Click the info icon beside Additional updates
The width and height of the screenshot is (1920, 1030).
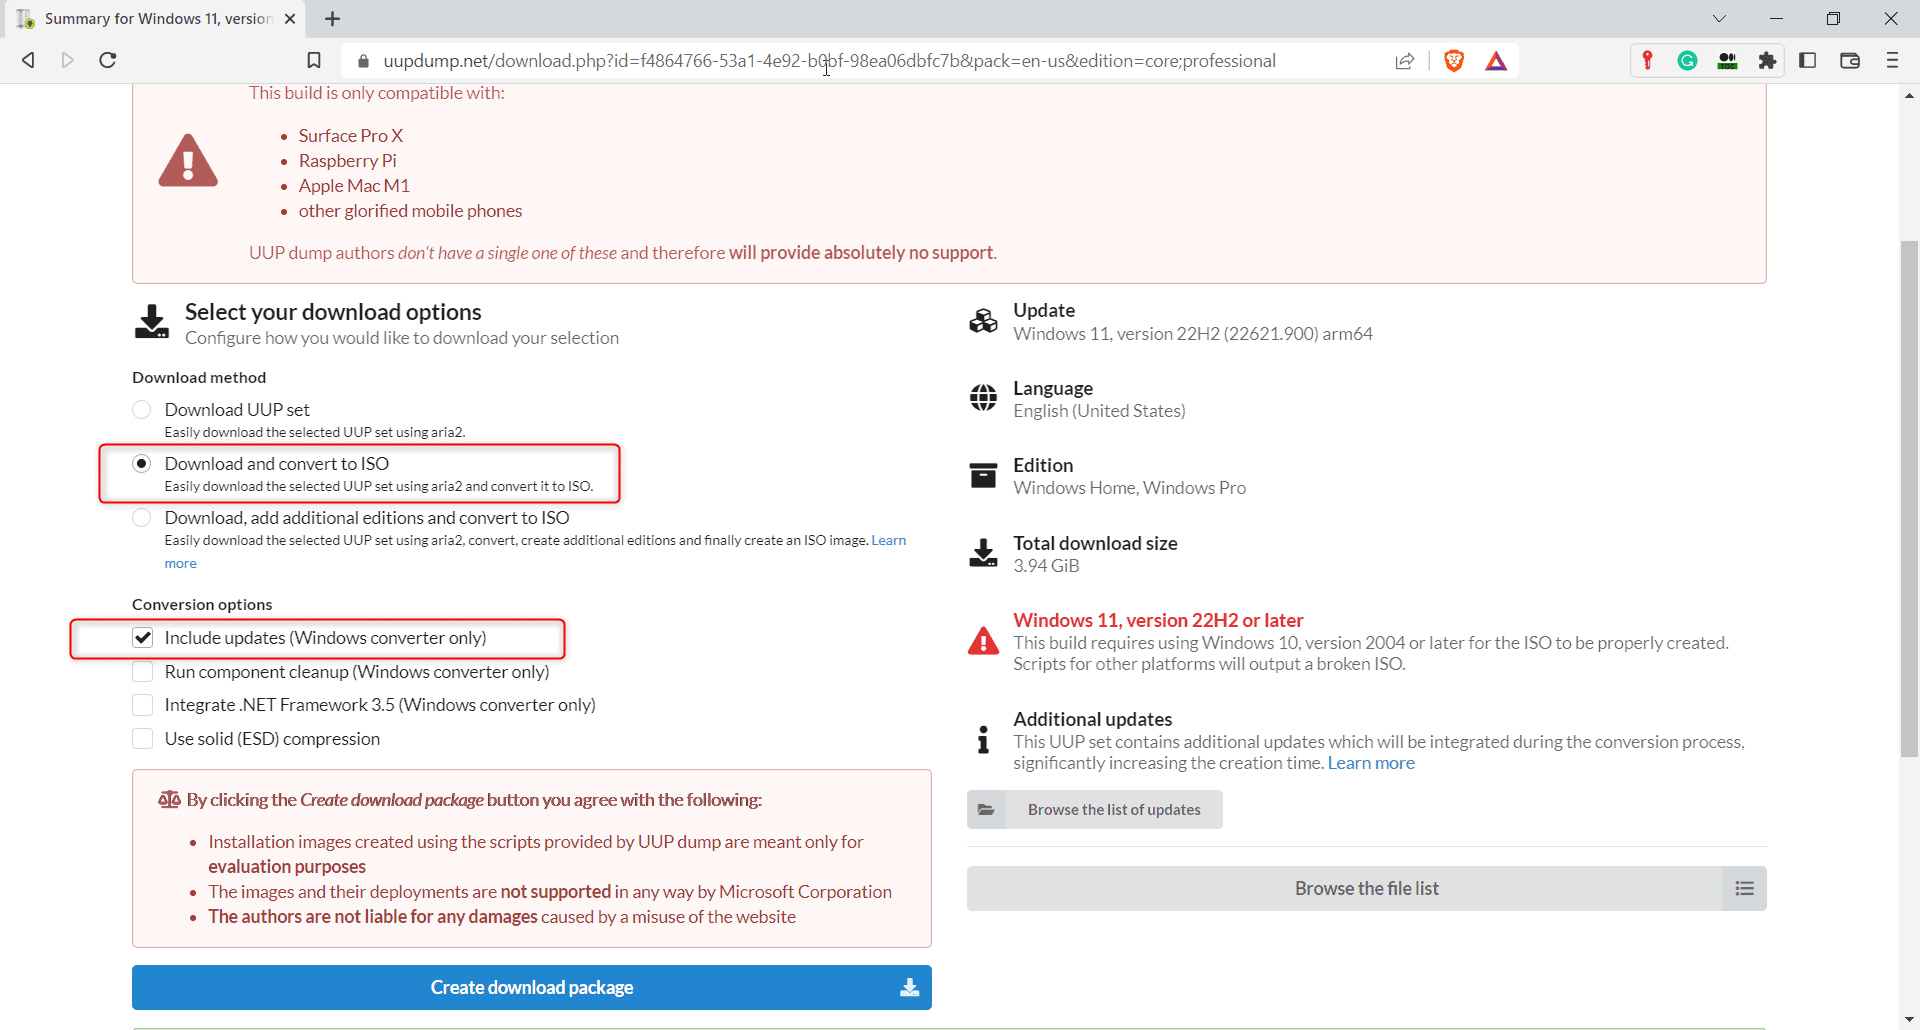pyautogui.click(x=984, y=740)
